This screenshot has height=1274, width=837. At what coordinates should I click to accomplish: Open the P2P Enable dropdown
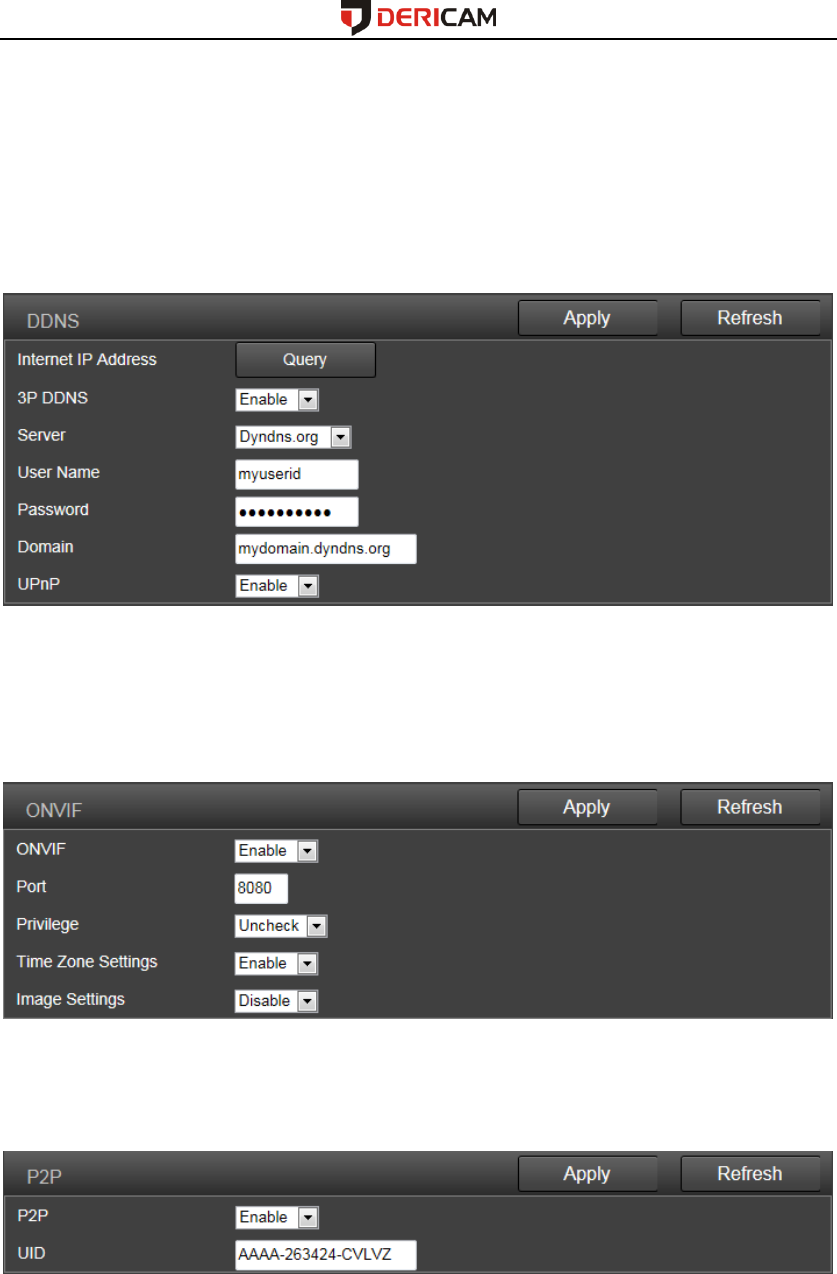[x=277, y=1218]
